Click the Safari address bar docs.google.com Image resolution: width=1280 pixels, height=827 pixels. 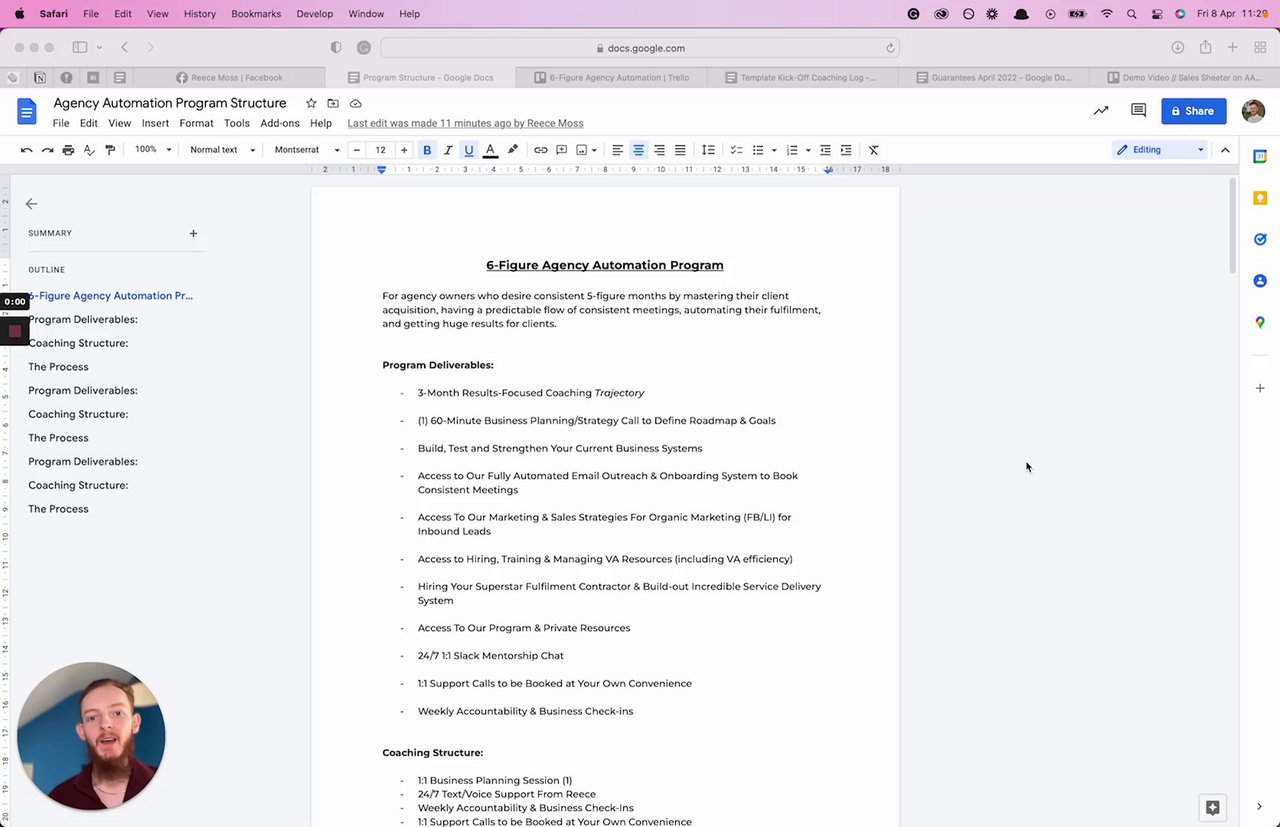[640, 48]
